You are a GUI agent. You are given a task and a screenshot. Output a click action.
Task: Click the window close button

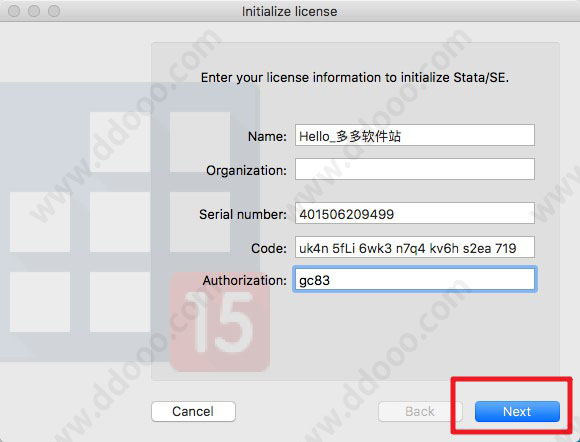[14, 11]
